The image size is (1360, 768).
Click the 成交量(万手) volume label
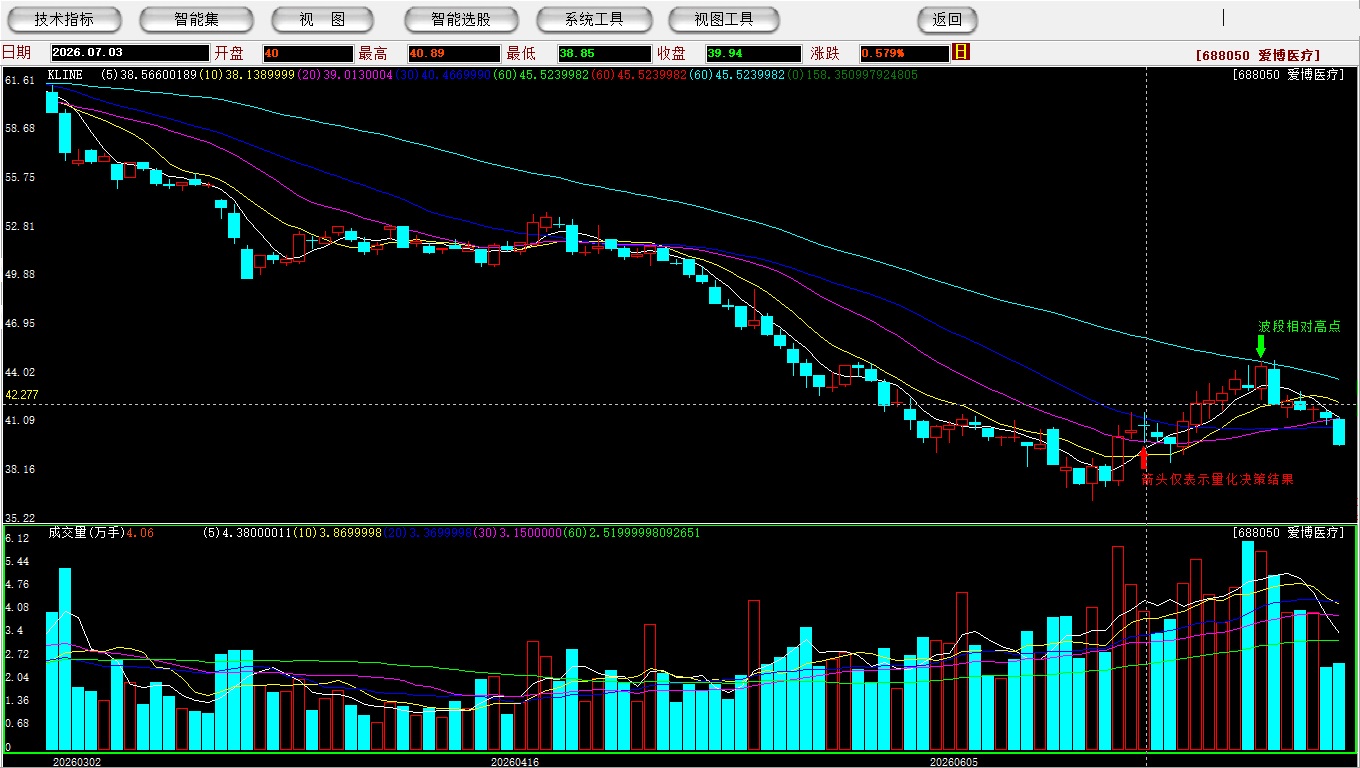(86, 533)
